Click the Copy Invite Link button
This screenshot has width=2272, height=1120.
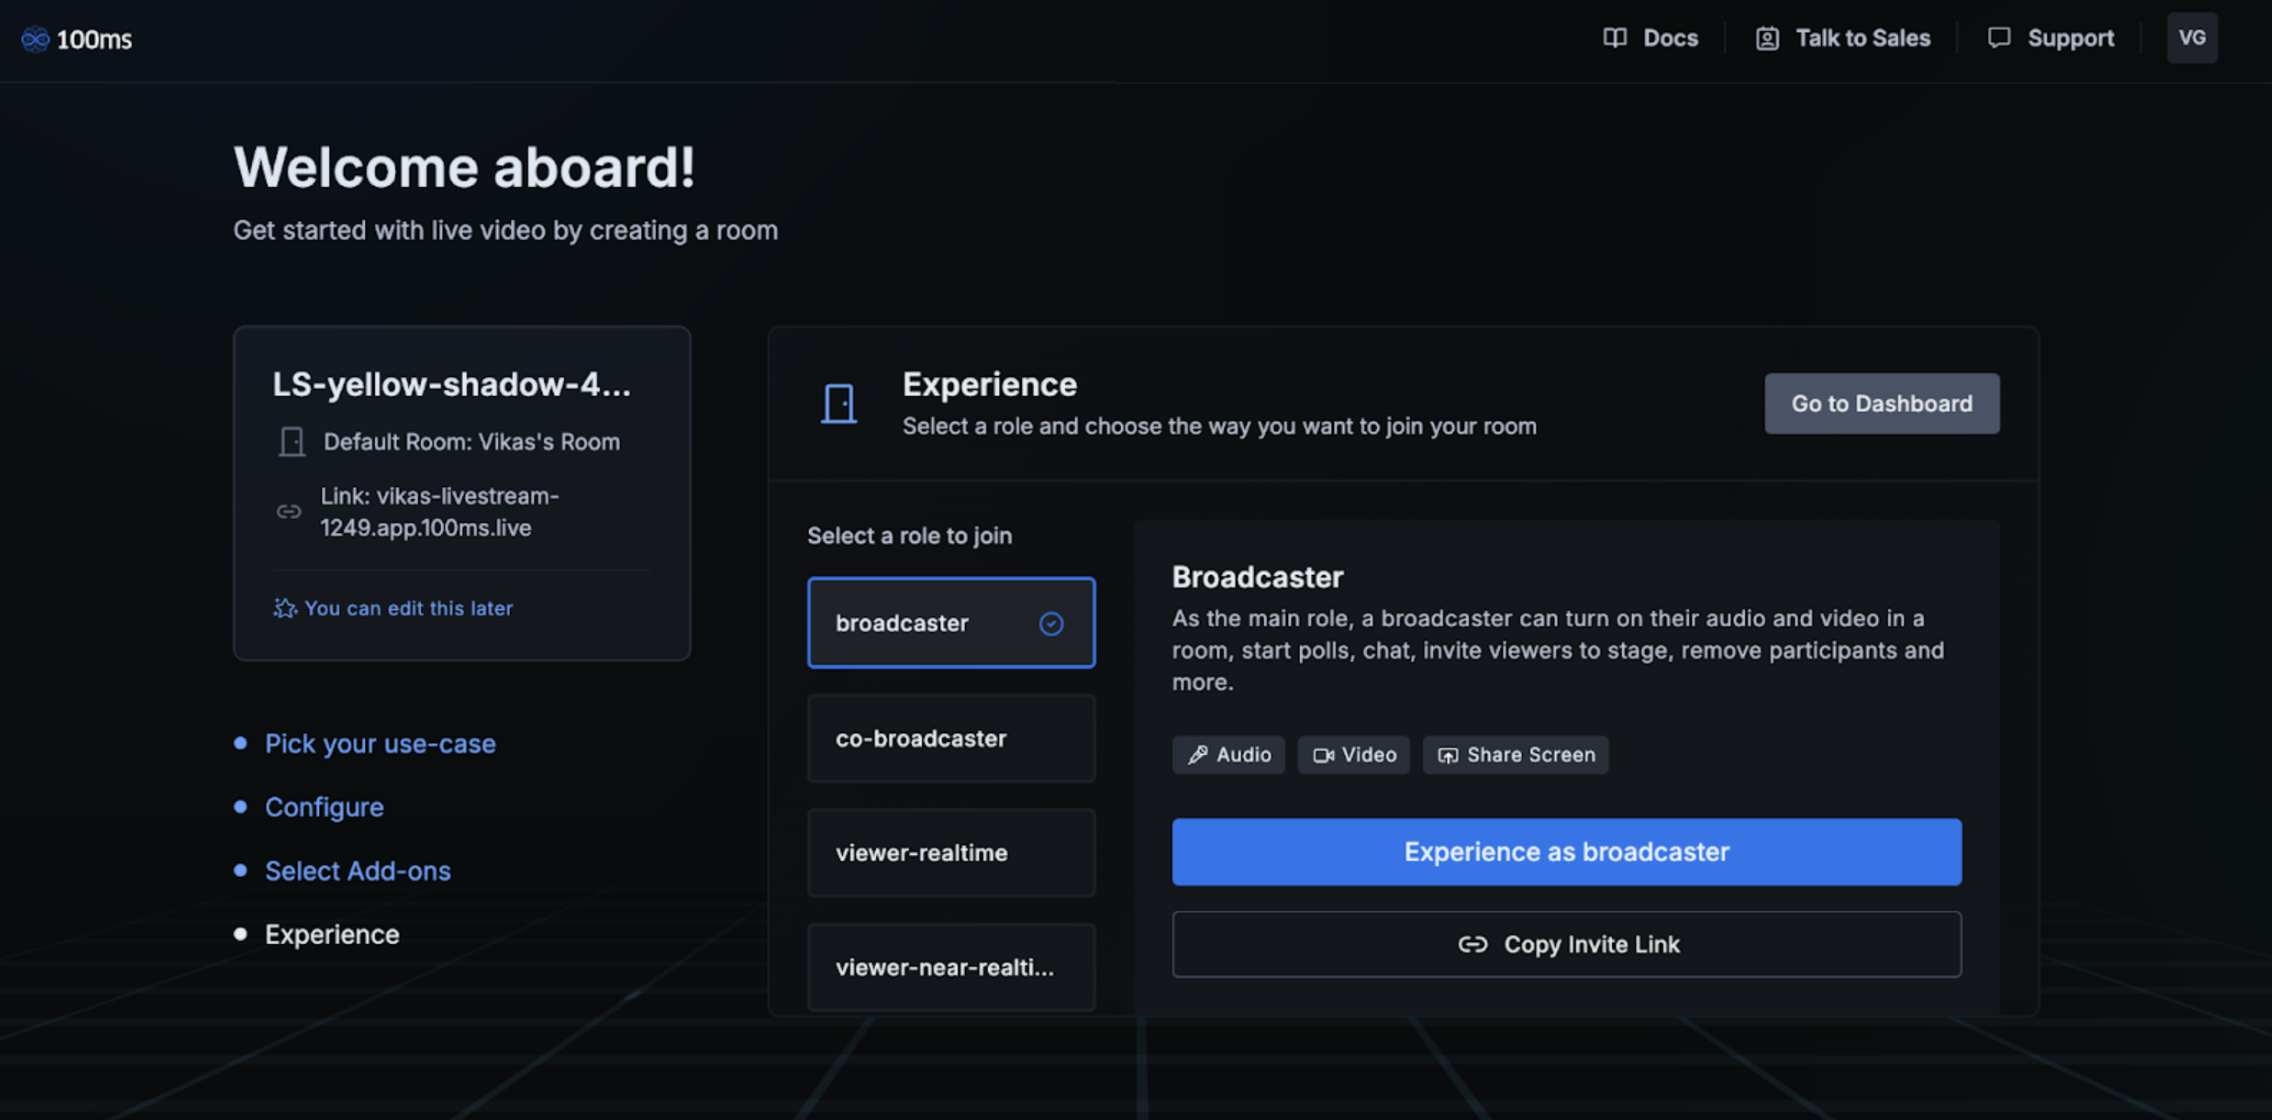(x=1566, y=944)
